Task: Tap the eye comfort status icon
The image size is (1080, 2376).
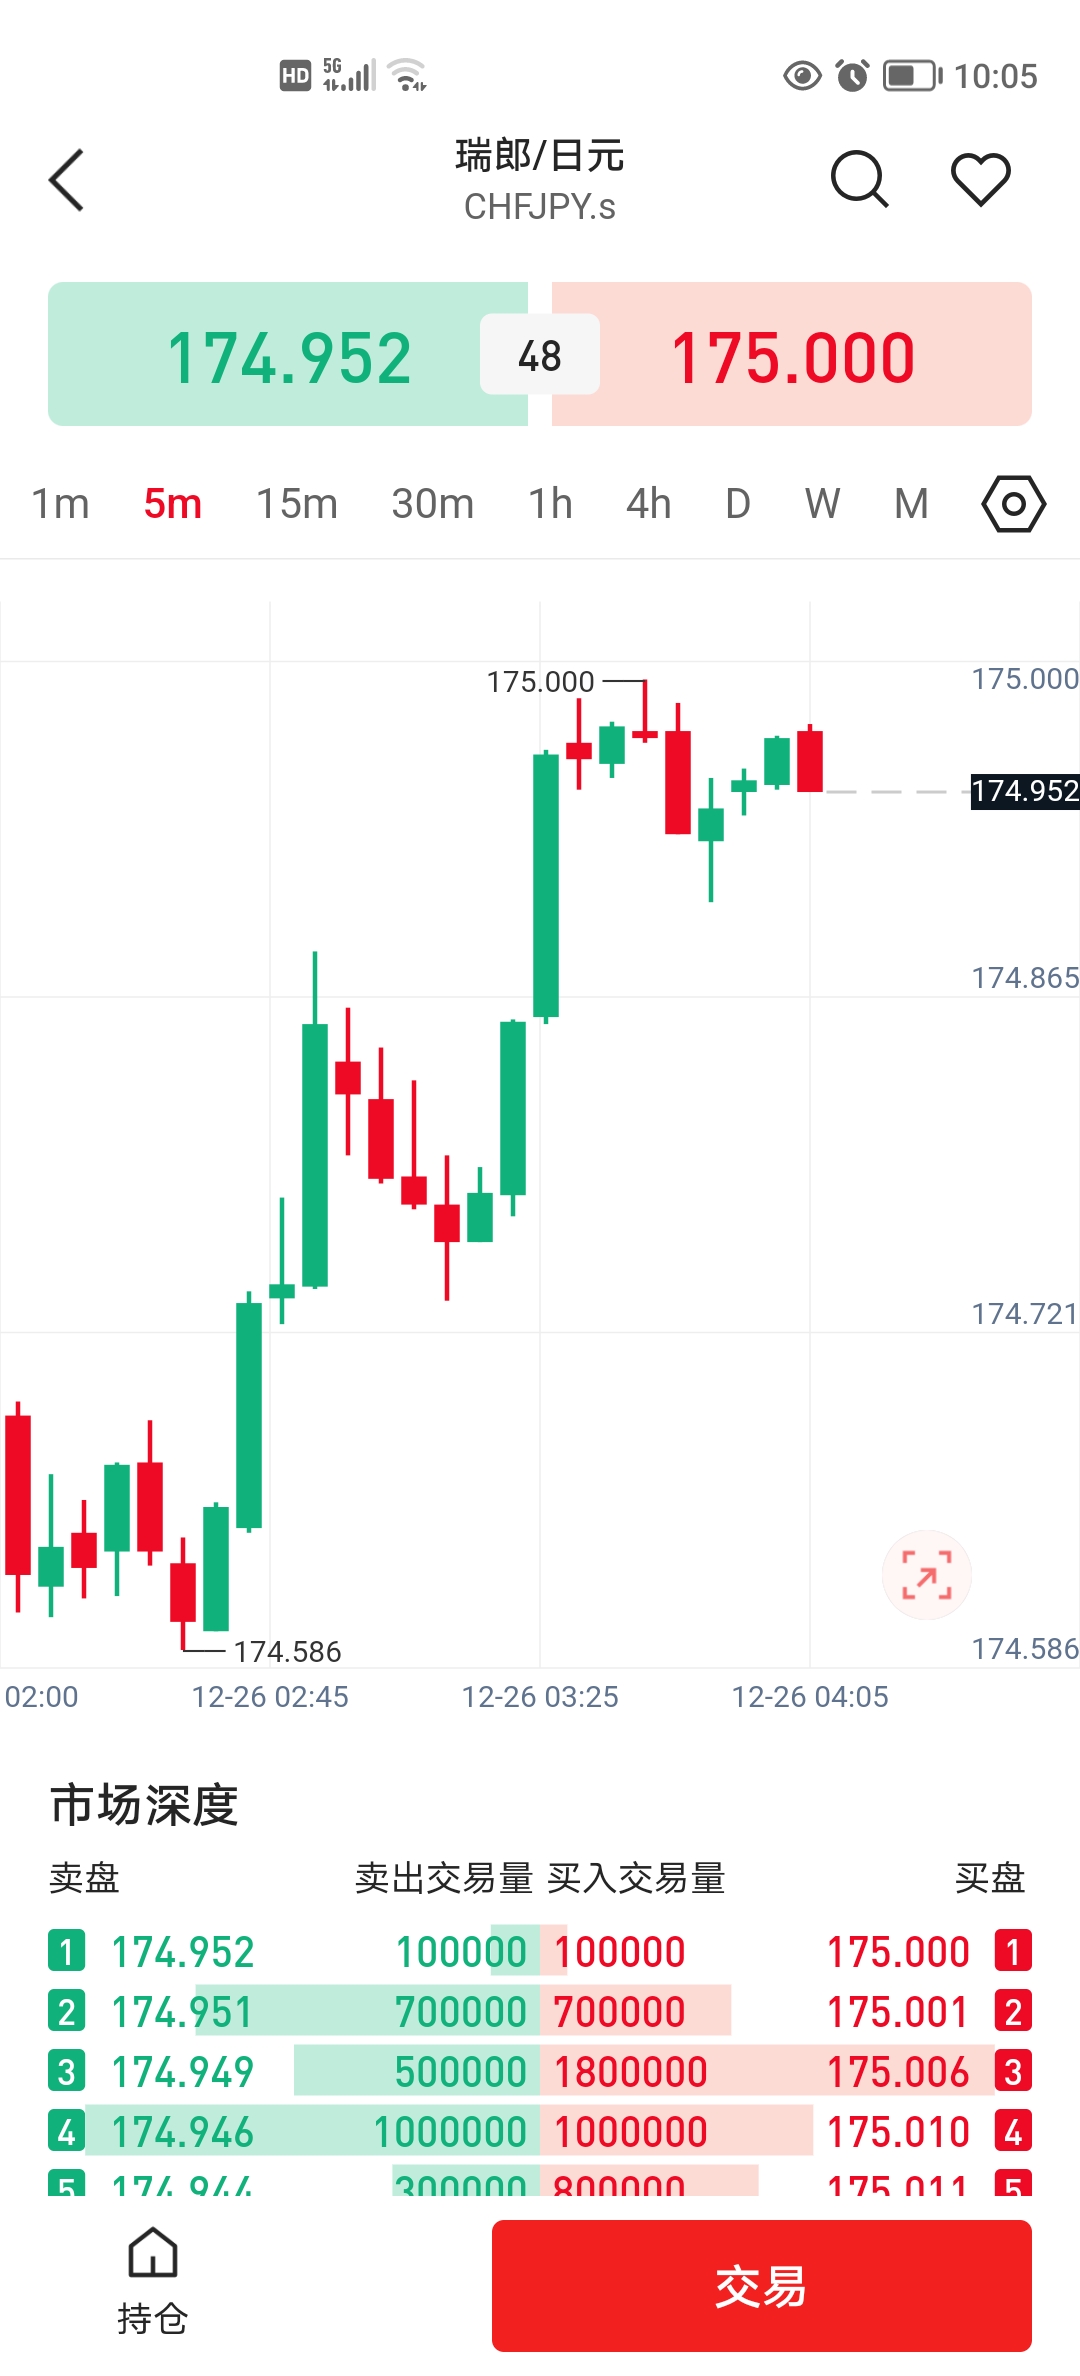Action: point(802,76)
